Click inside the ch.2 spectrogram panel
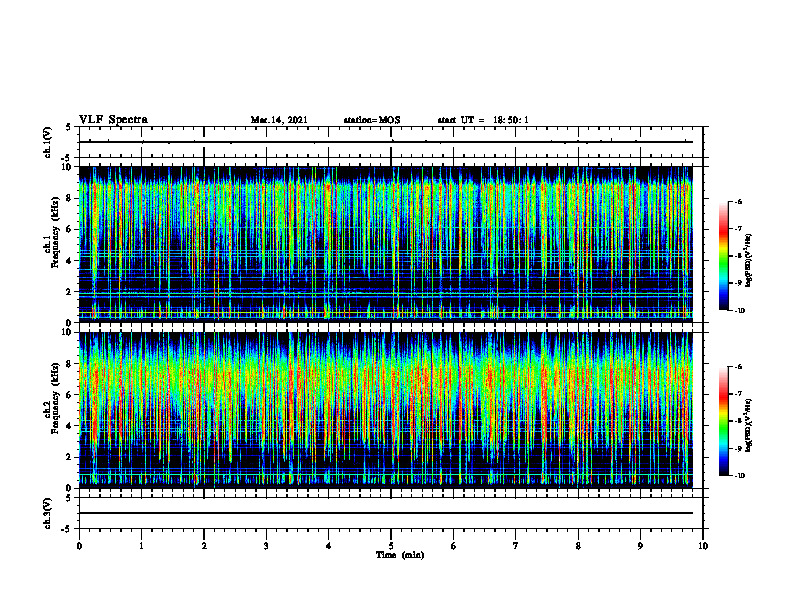792x612 pixels. click(386, 410)
